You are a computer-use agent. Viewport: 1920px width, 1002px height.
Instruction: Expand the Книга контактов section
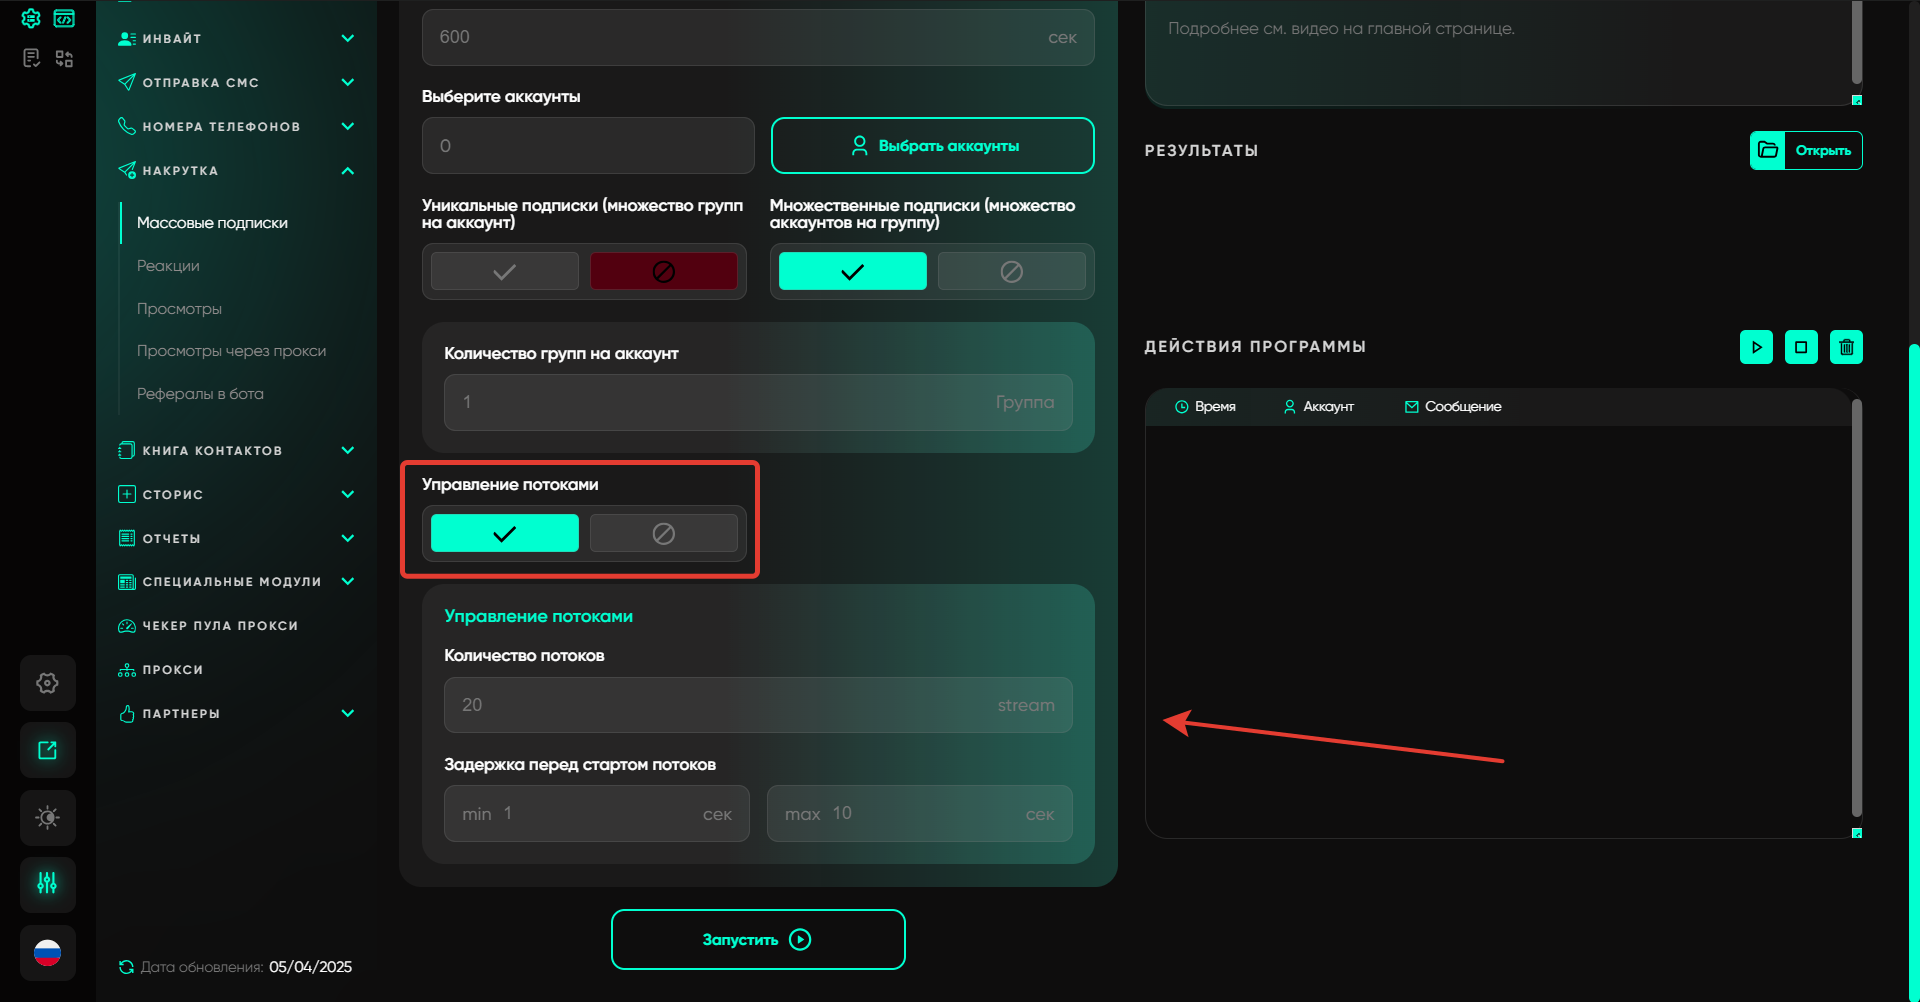click(347, 451)
